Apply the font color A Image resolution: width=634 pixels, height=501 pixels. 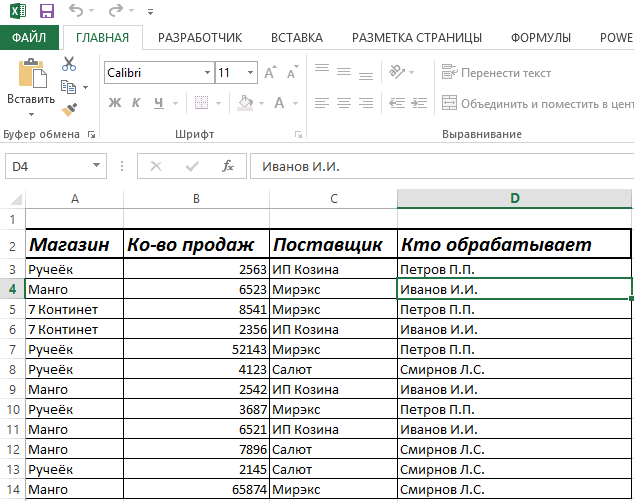click(x=279, y=103)
